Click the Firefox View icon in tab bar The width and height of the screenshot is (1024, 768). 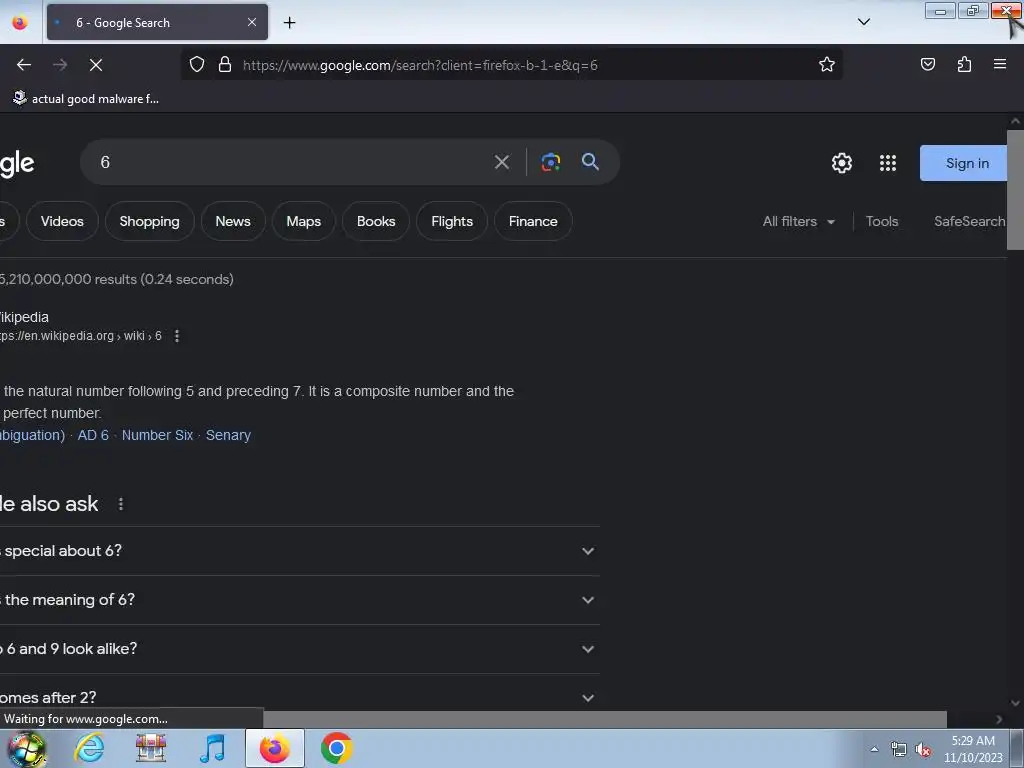pyautogui.click(x=20, y=23)
